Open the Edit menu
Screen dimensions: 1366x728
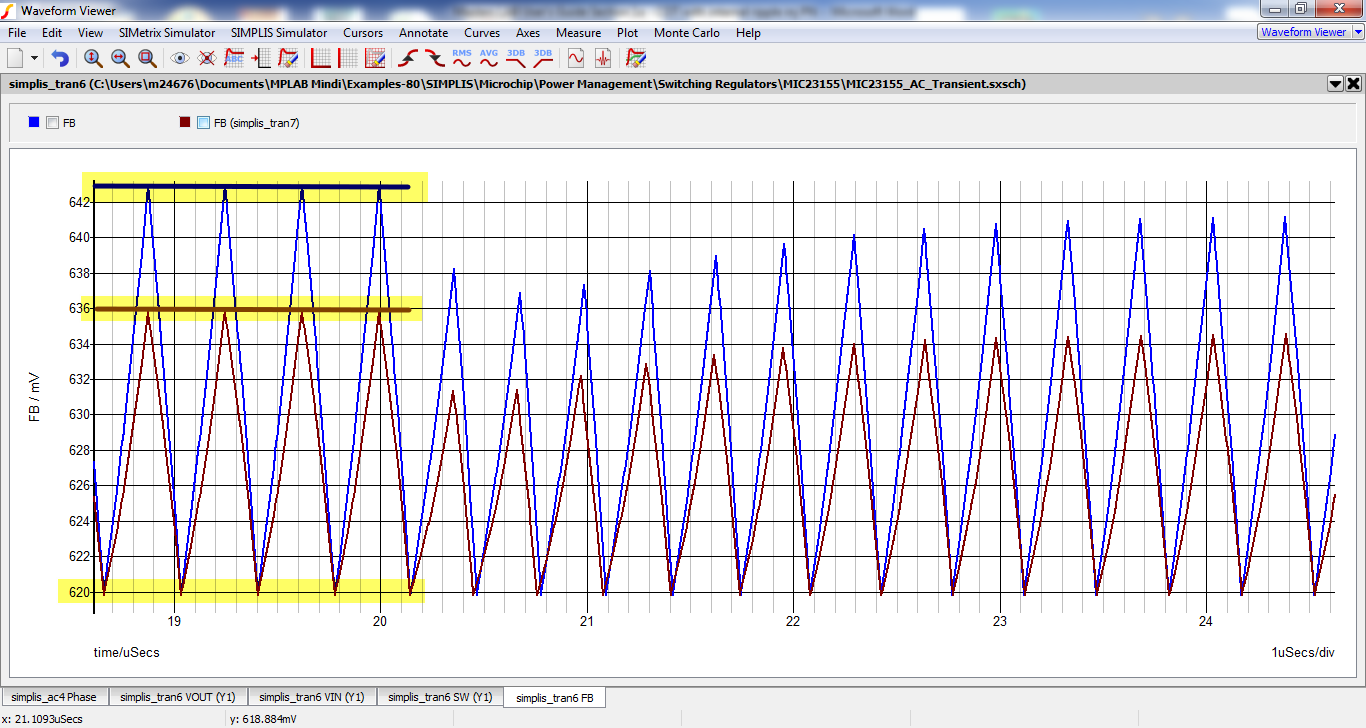(52, 32)
